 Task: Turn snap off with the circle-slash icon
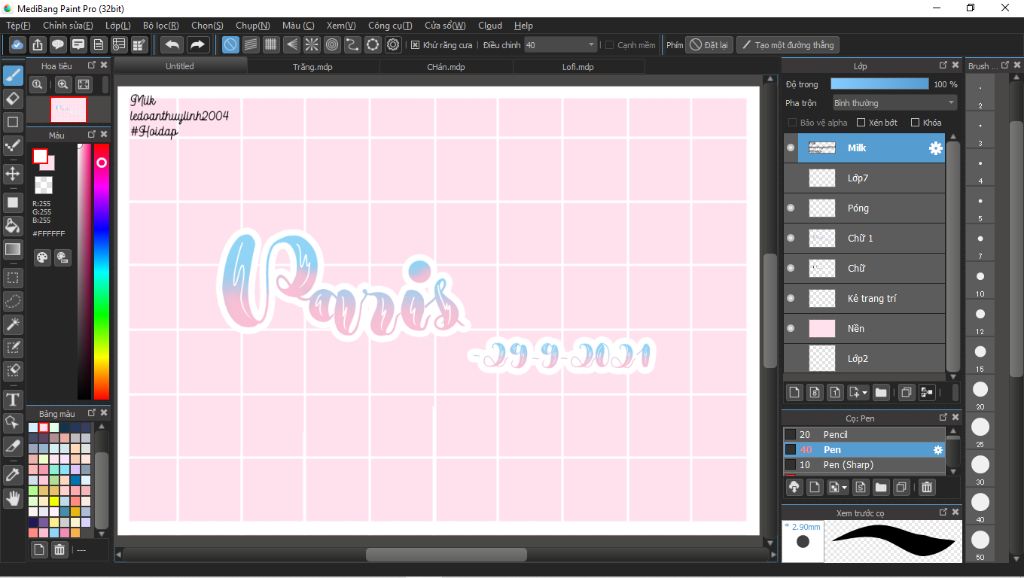click(230, 44)
